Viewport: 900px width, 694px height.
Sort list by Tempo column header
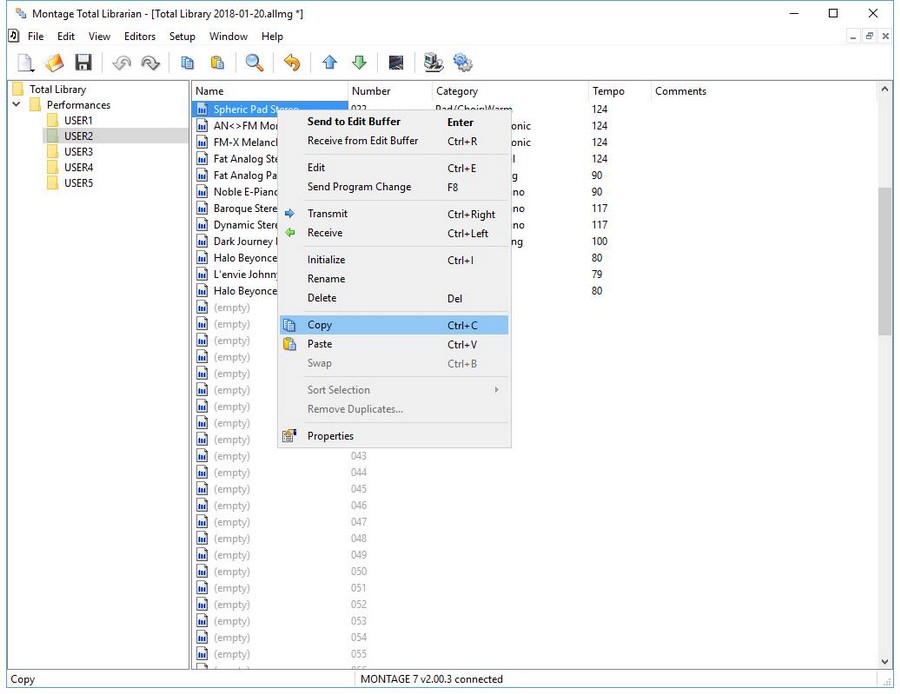(x=608, y=91)
